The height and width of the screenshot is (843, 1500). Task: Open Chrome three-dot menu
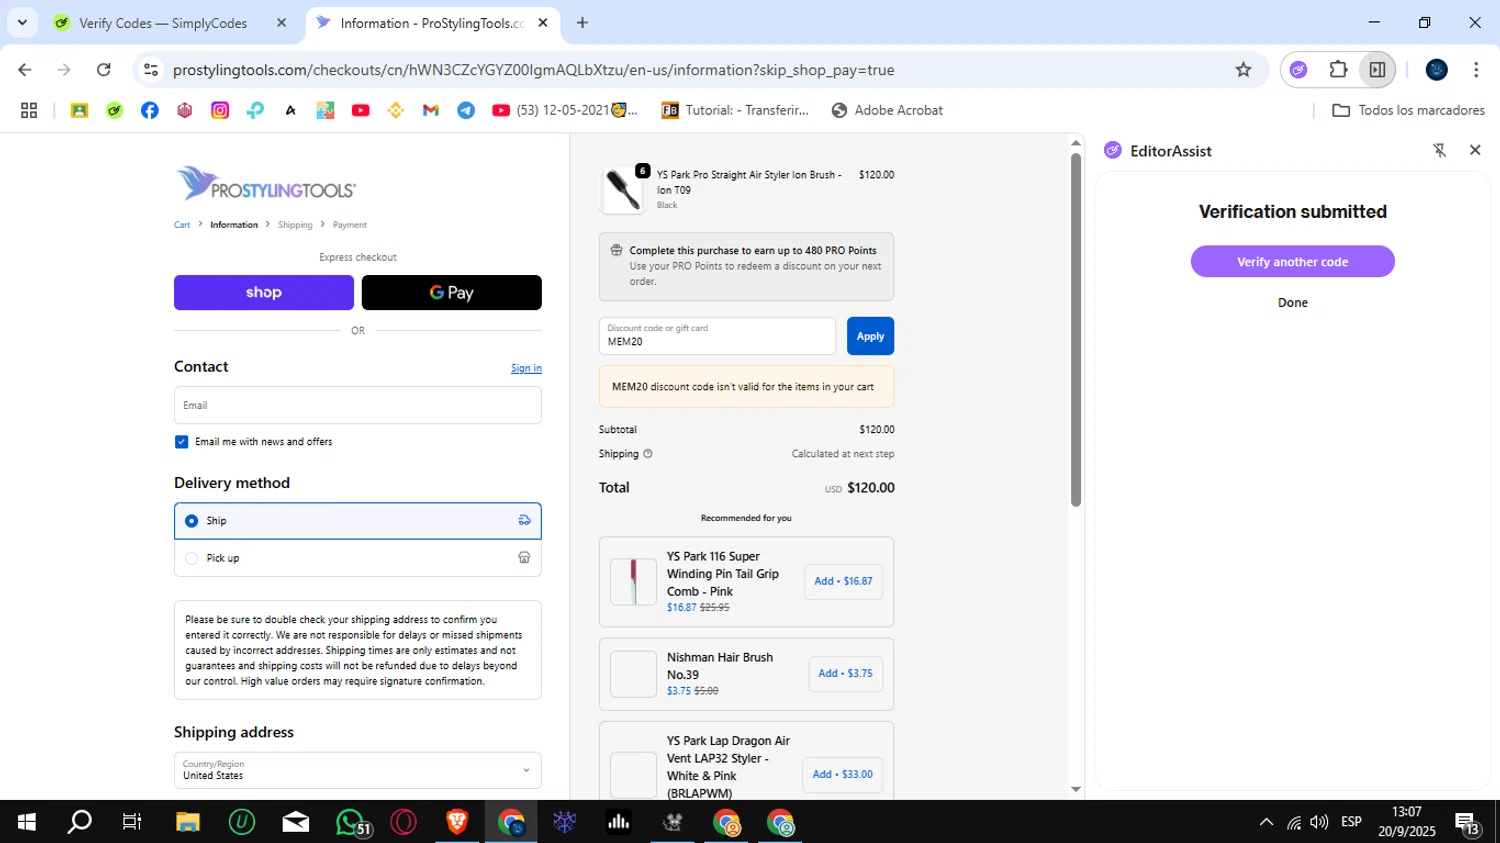point(1476,70)
